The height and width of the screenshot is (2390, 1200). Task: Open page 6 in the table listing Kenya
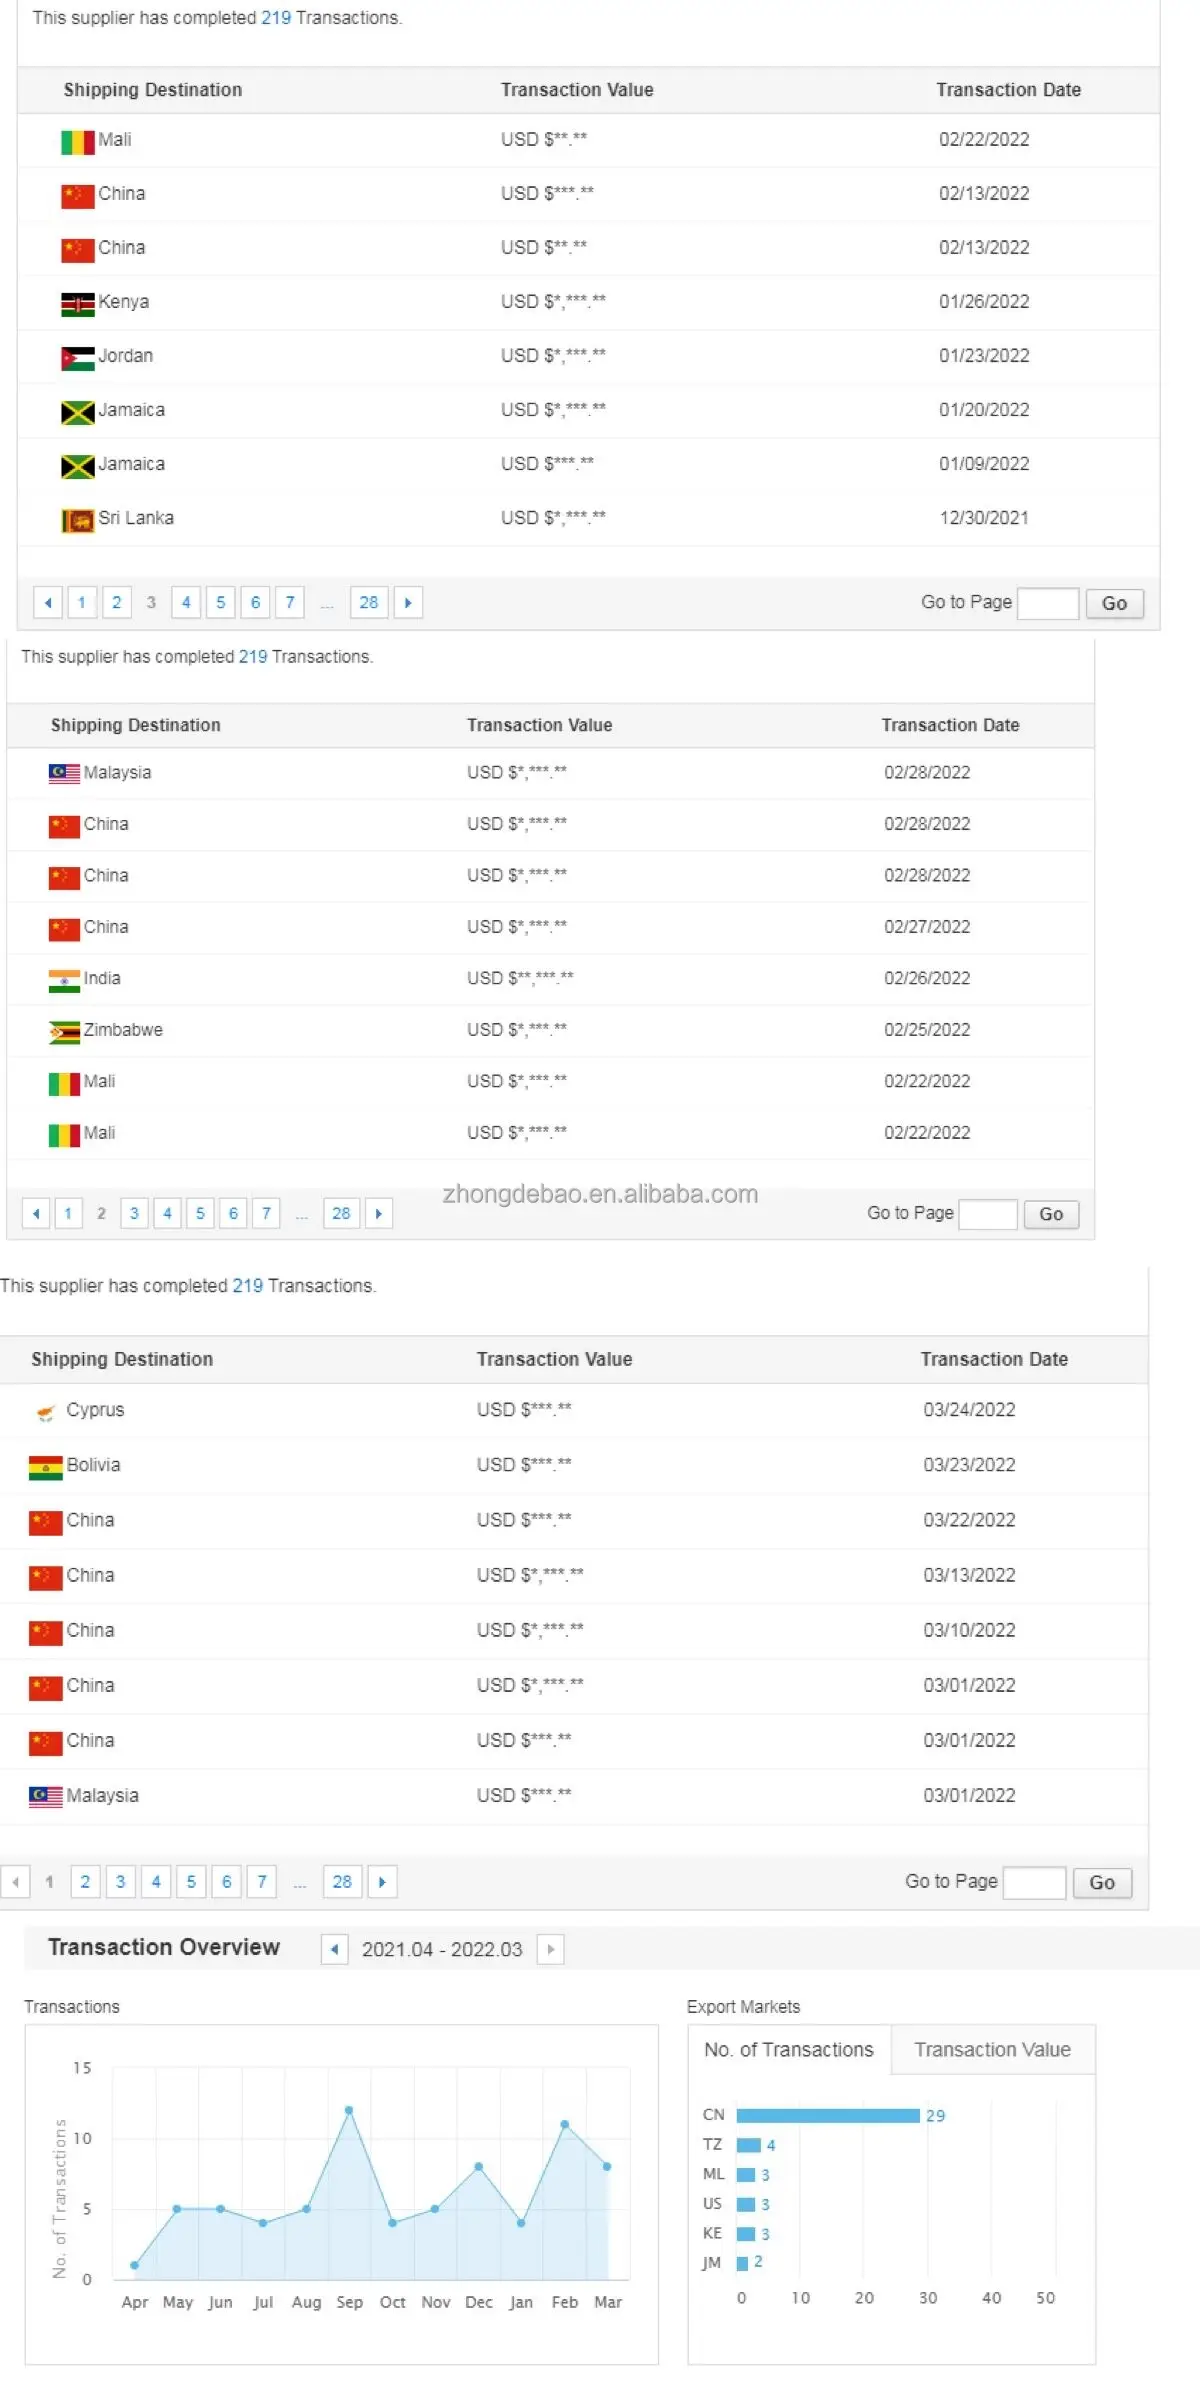(x=255, y=602)
